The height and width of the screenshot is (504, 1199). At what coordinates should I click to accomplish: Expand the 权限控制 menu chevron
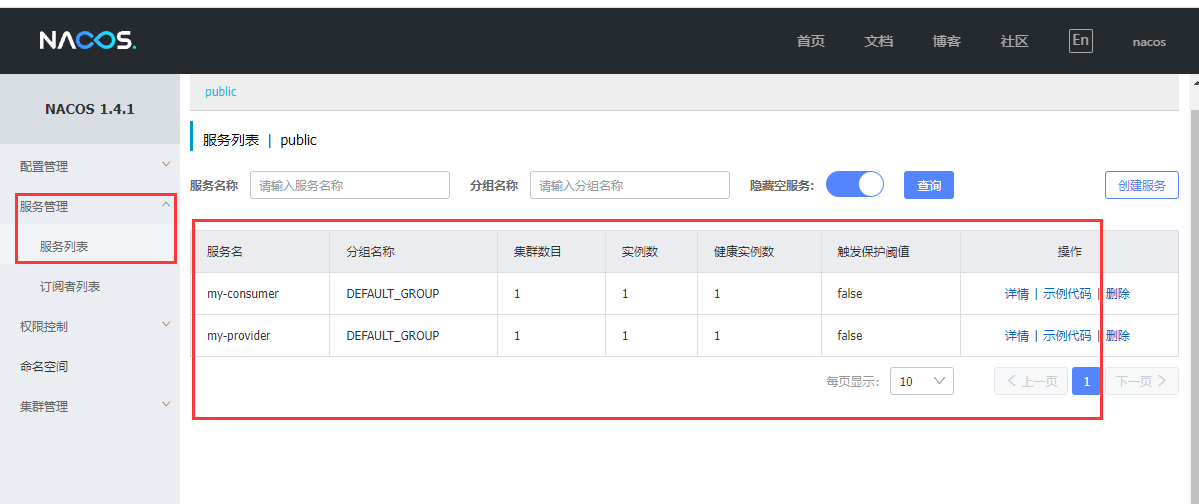[166, 324]
